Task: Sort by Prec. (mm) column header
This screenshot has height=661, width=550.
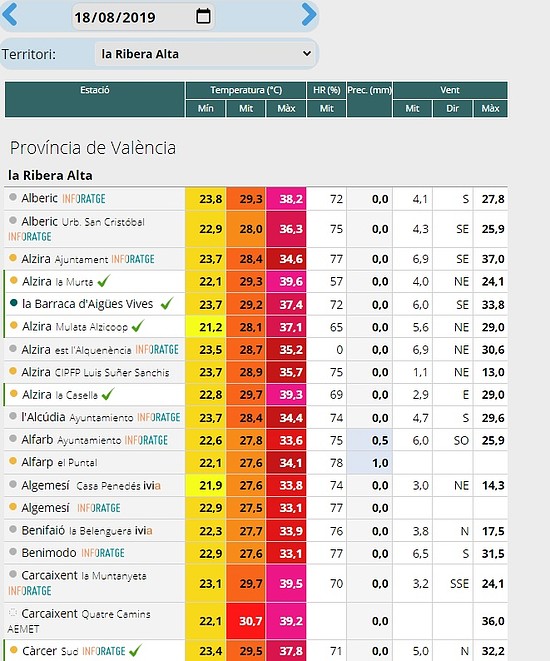Action: [x=369, y=99]
